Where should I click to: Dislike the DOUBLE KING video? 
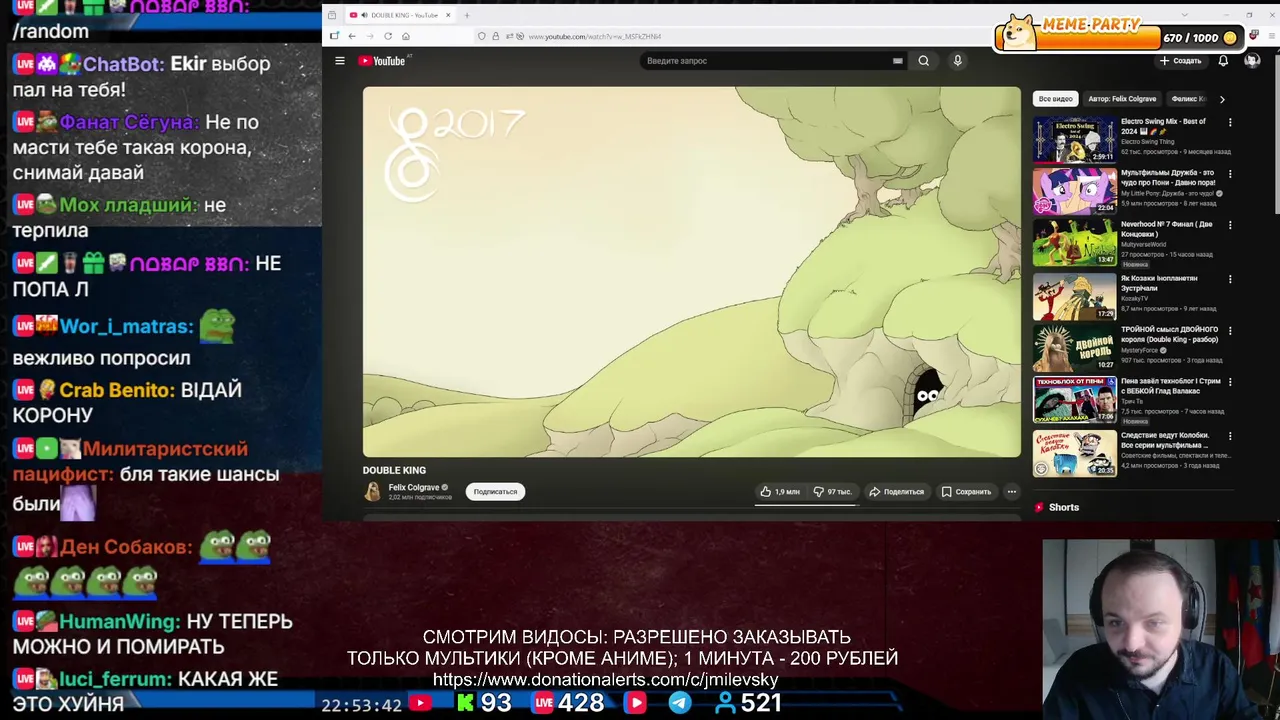click(x=832, y=492)
